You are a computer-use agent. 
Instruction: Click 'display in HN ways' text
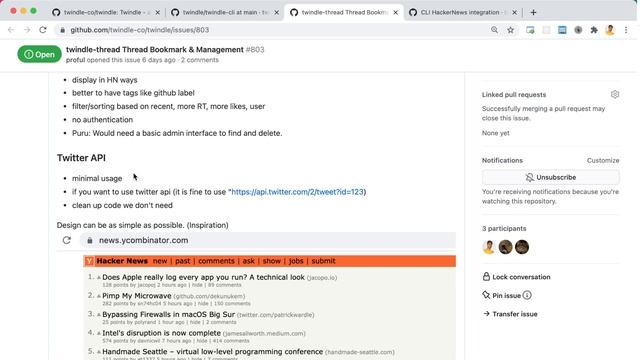tap(104, 80)
